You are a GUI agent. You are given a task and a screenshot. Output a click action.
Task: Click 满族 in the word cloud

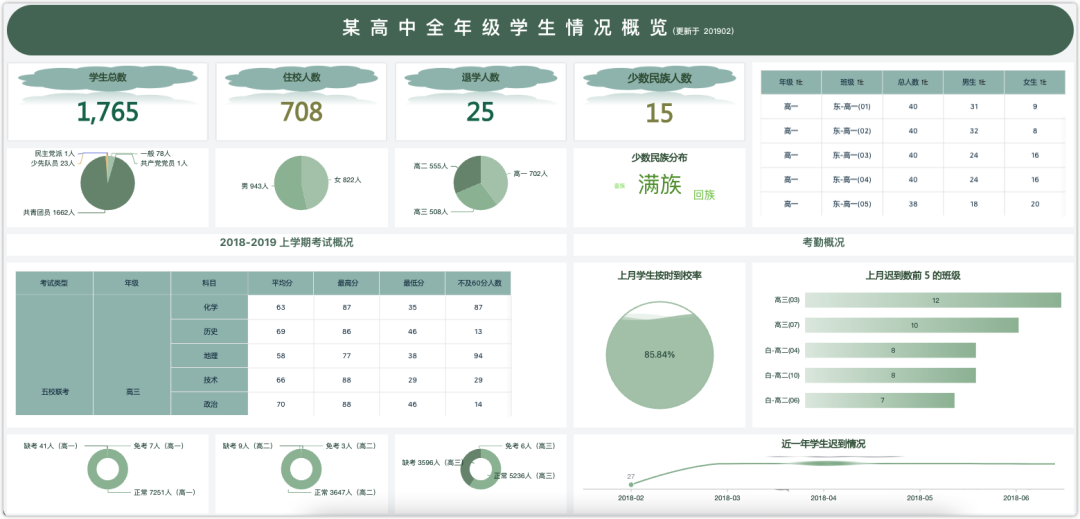coord(659,184)
